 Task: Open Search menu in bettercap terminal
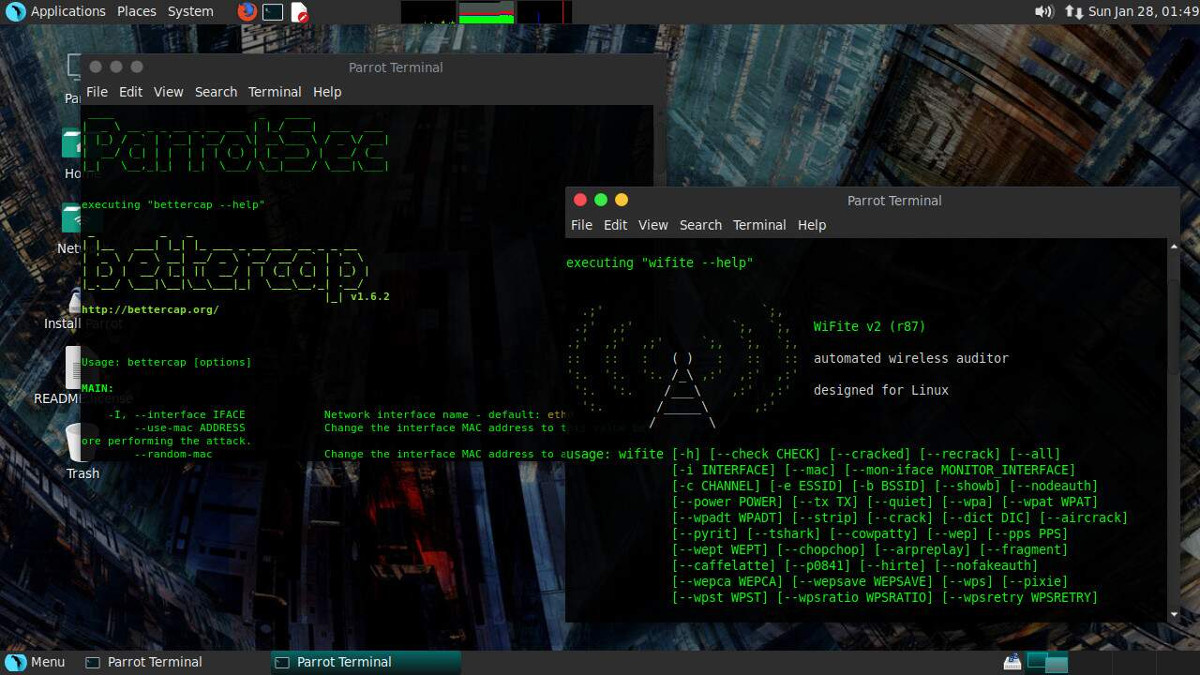pyautogui.click(x=216, y=92)
